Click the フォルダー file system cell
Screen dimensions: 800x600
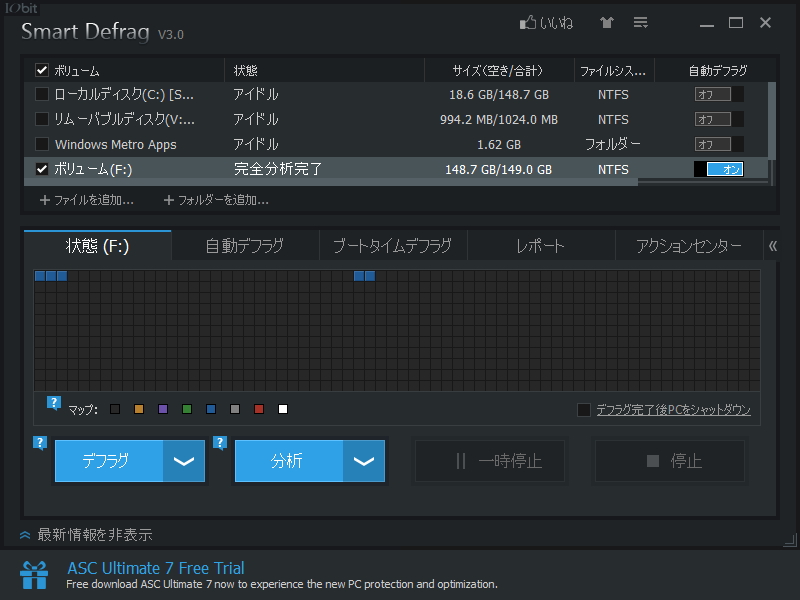tap(613, 144)
